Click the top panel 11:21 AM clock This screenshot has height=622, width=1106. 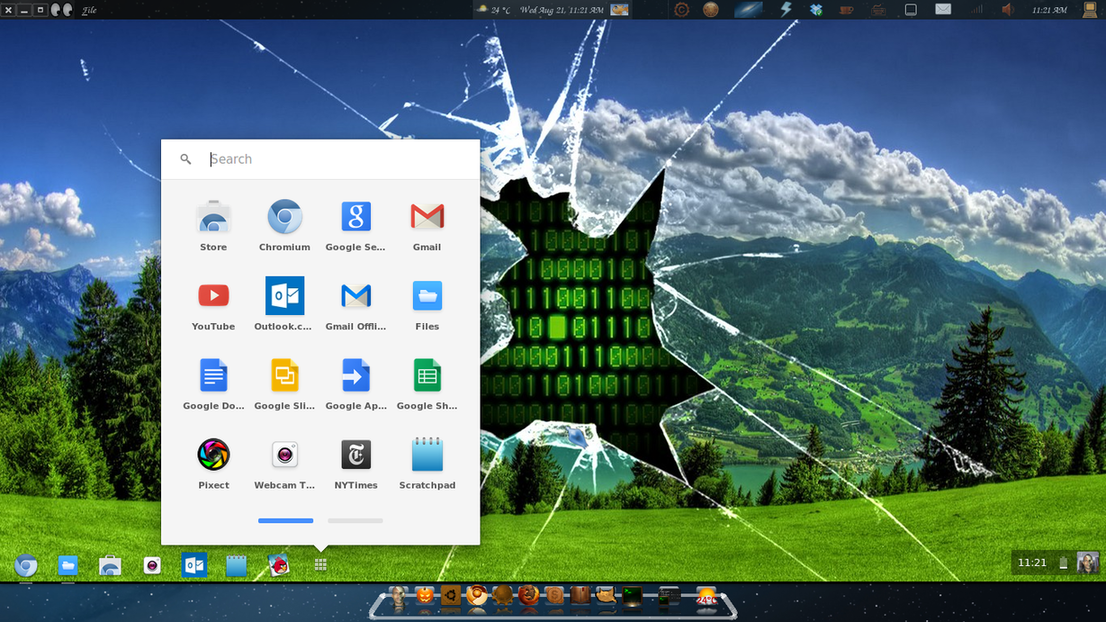point(1050,10)
